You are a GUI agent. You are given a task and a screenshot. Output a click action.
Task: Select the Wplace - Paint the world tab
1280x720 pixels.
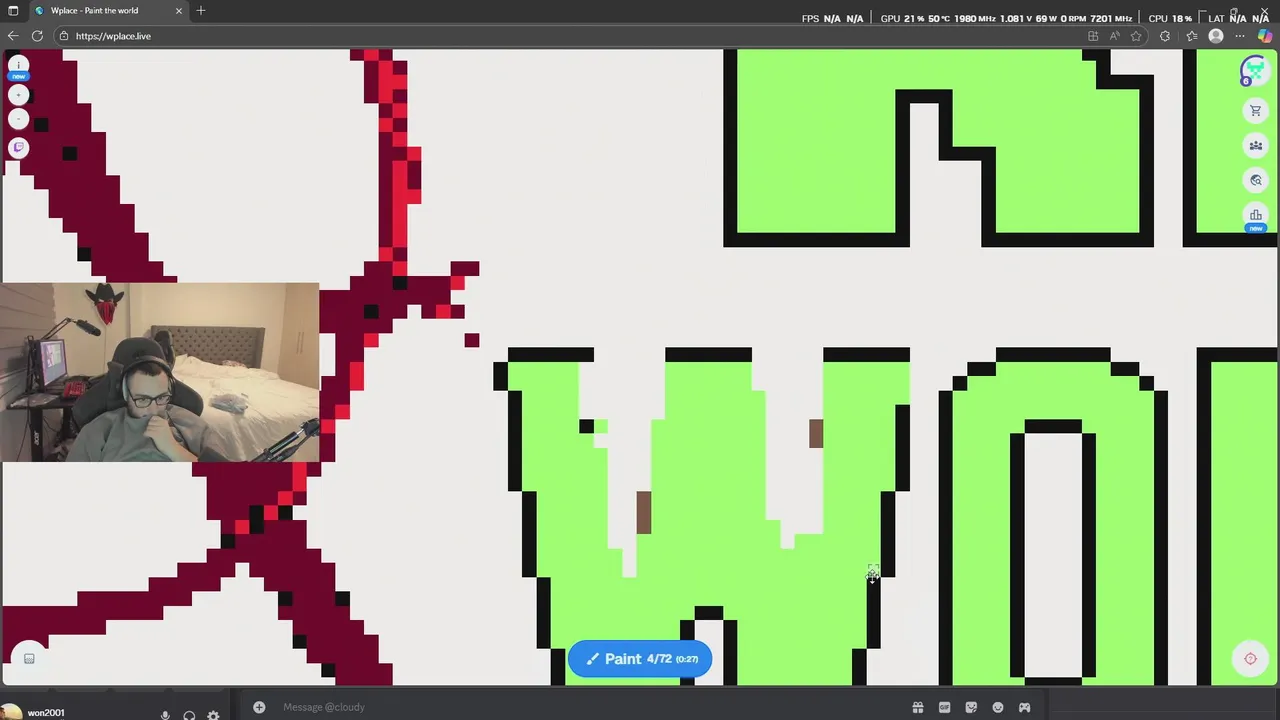(107, 11)
